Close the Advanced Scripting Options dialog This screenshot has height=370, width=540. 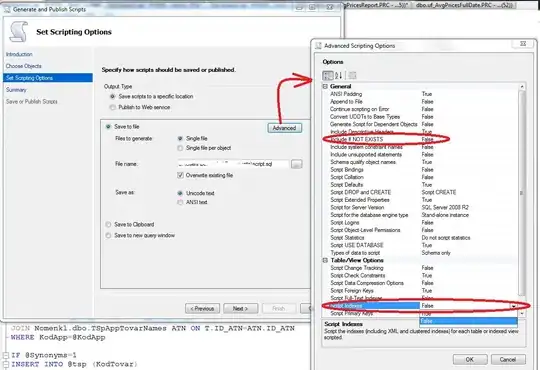tap(523, 44)
